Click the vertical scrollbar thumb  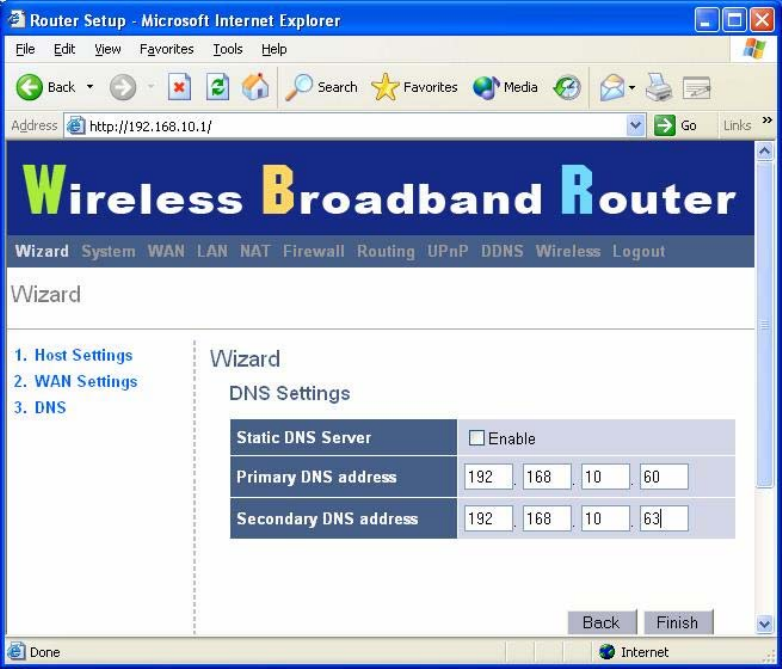coord(765,324)
